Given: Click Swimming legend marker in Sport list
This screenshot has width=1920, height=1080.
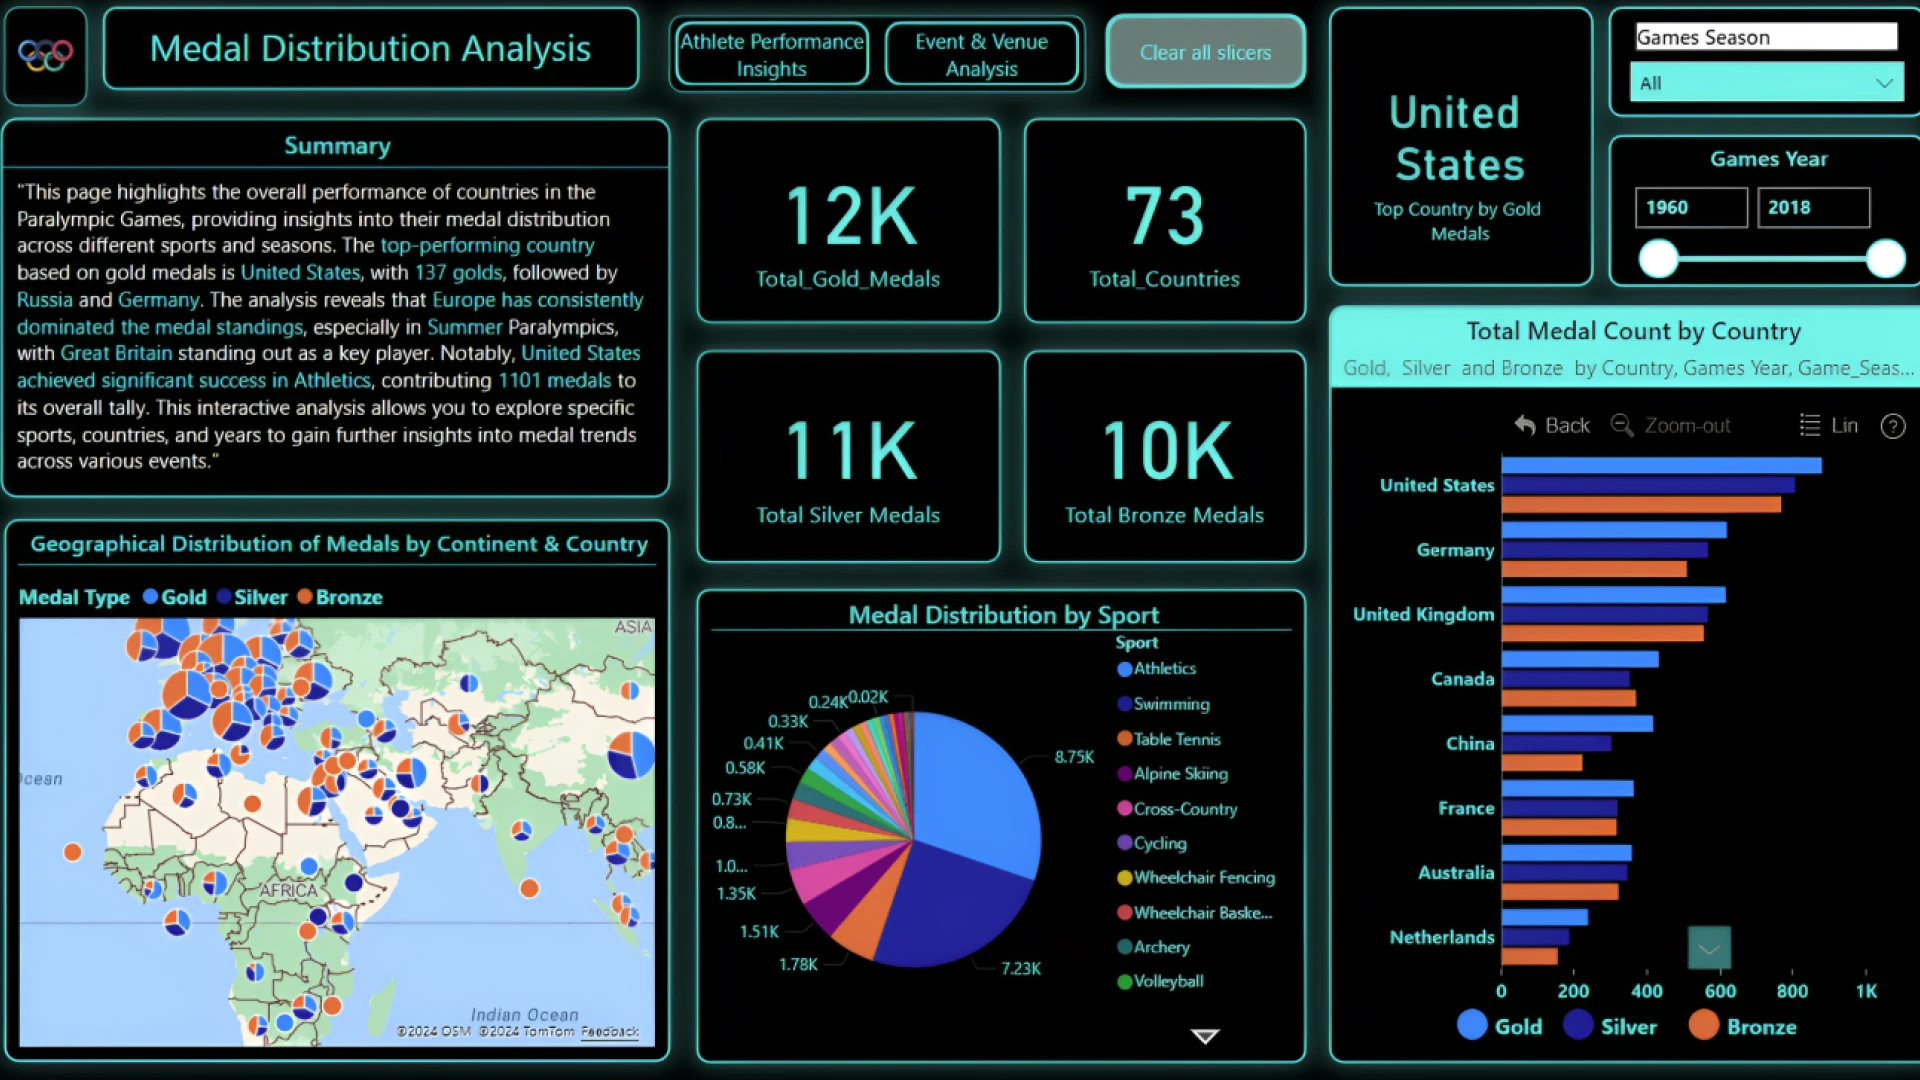Looking at the screenshot, I should [x=1124, y=704].
